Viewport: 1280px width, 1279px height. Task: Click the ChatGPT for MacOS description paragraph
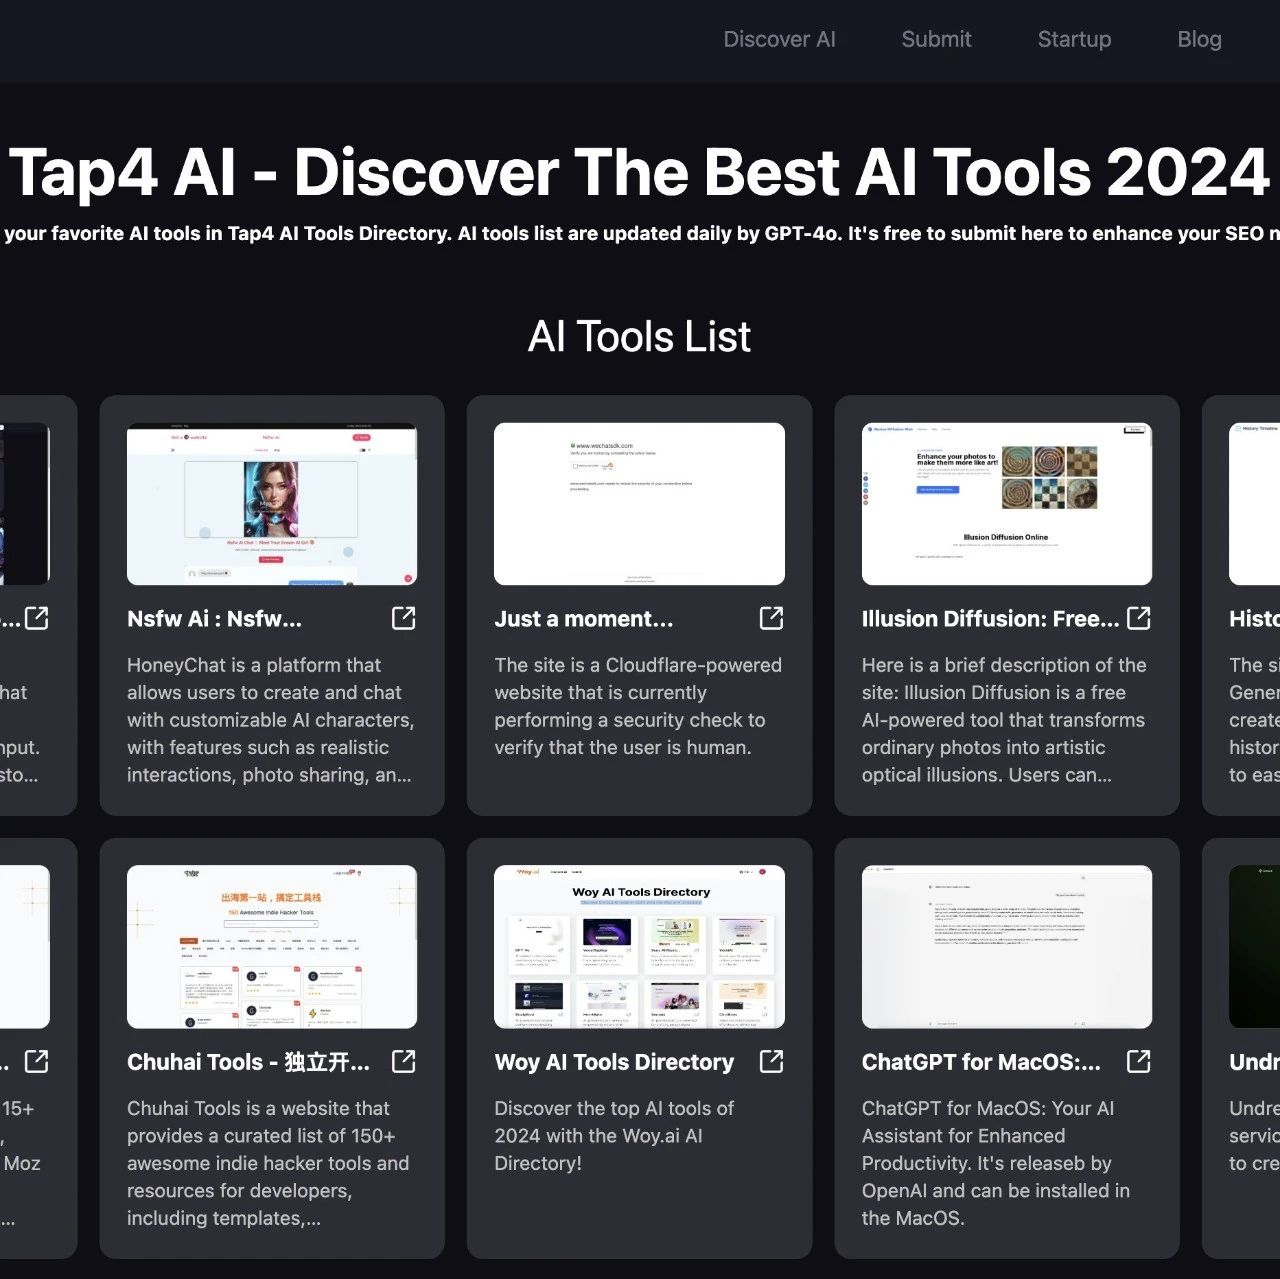(x=996, y=1163)
